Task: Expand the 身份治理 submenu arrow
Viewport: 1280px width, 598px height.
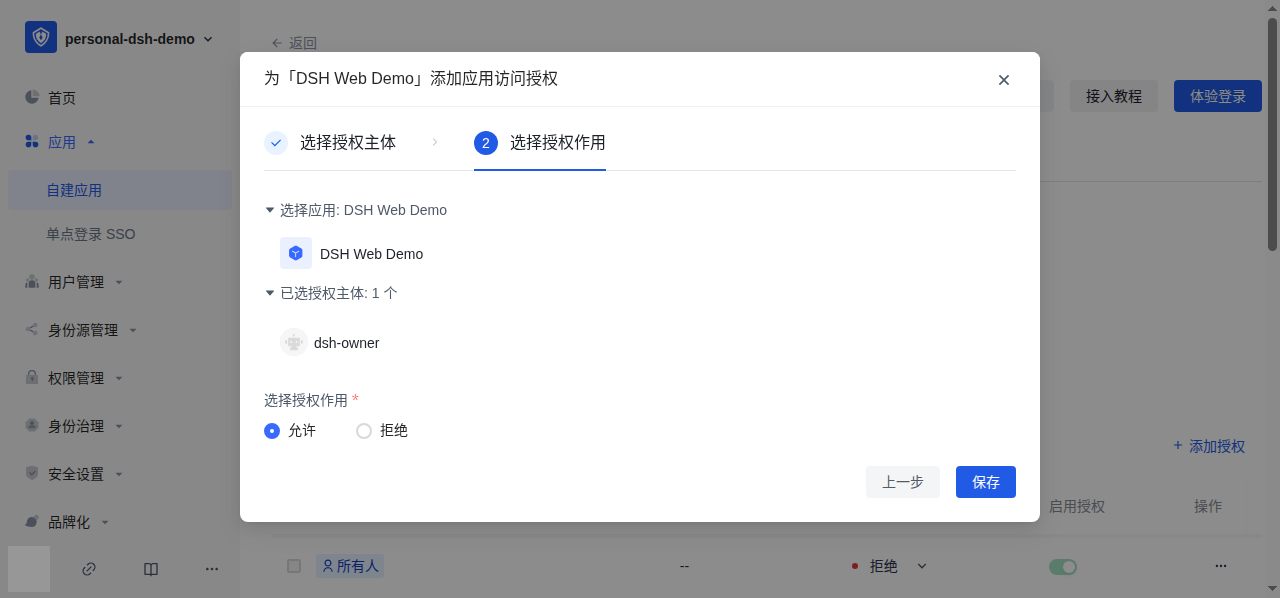Action: coord(119,426)
